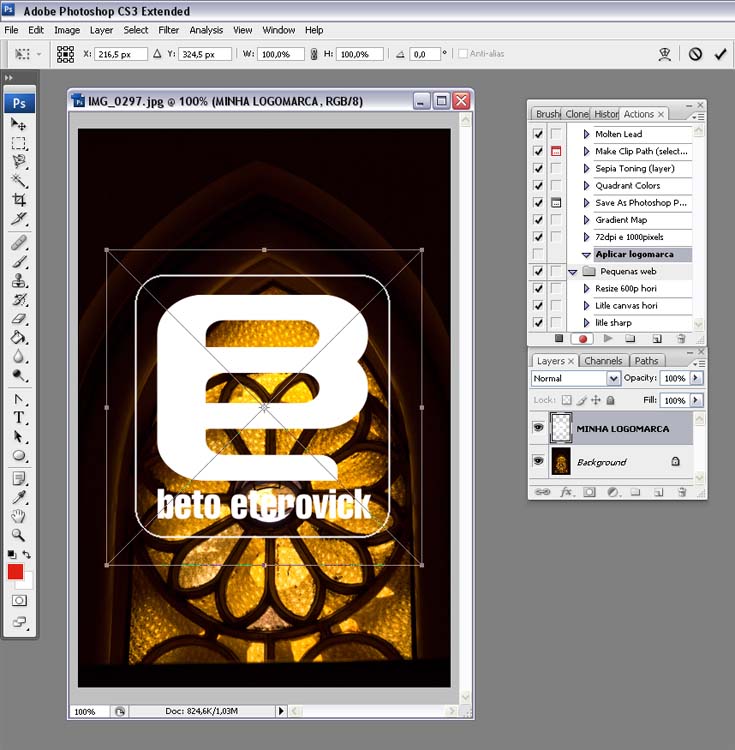Viewport: 735px width, 750px height.
Task: Hide the Background layer
Action: (539, 461)
